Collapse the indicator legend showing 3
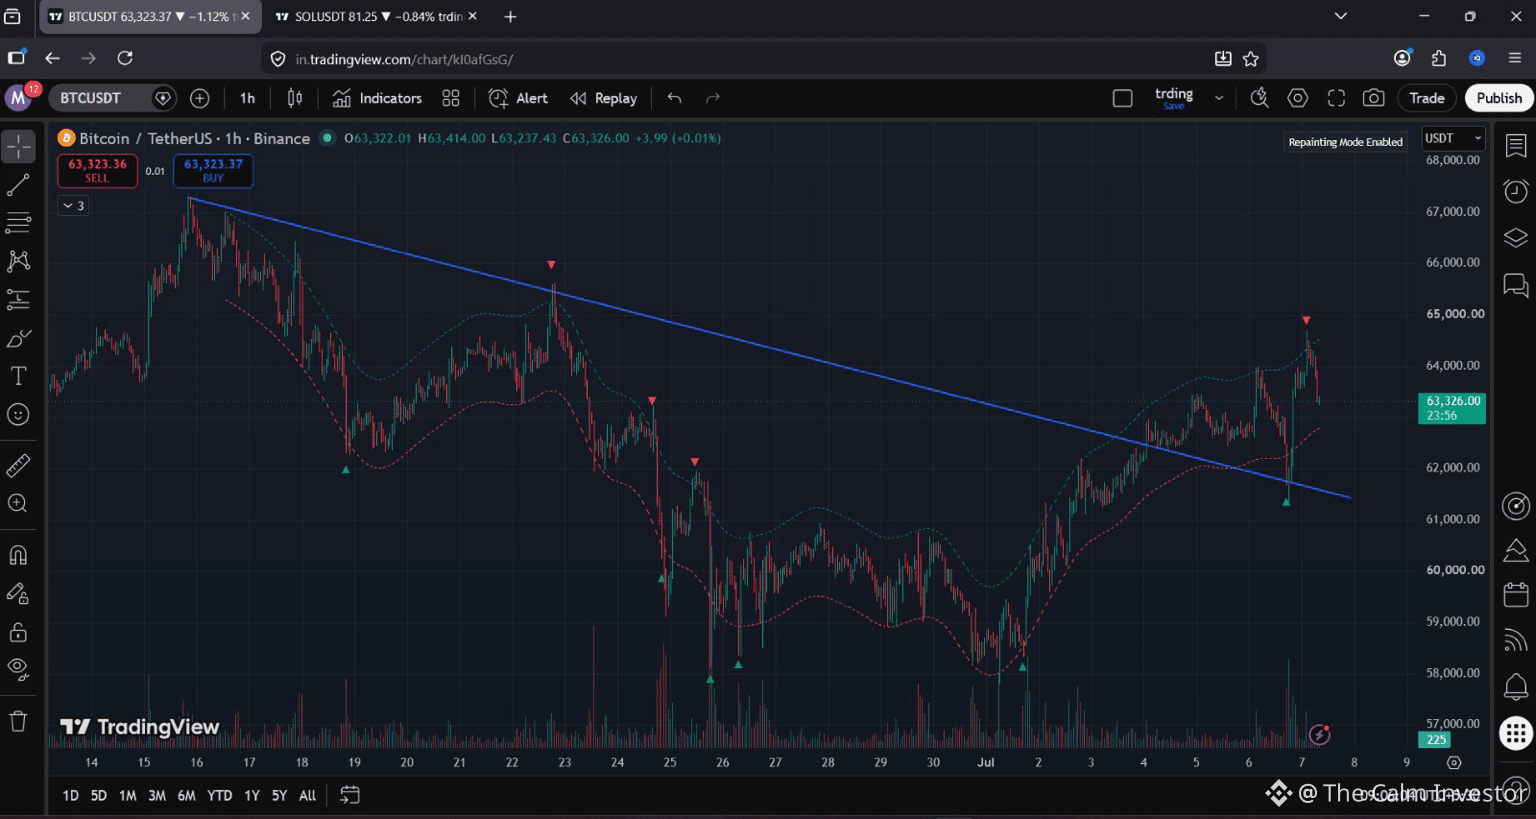This screenshot has width=1536, height=819. 73,205
